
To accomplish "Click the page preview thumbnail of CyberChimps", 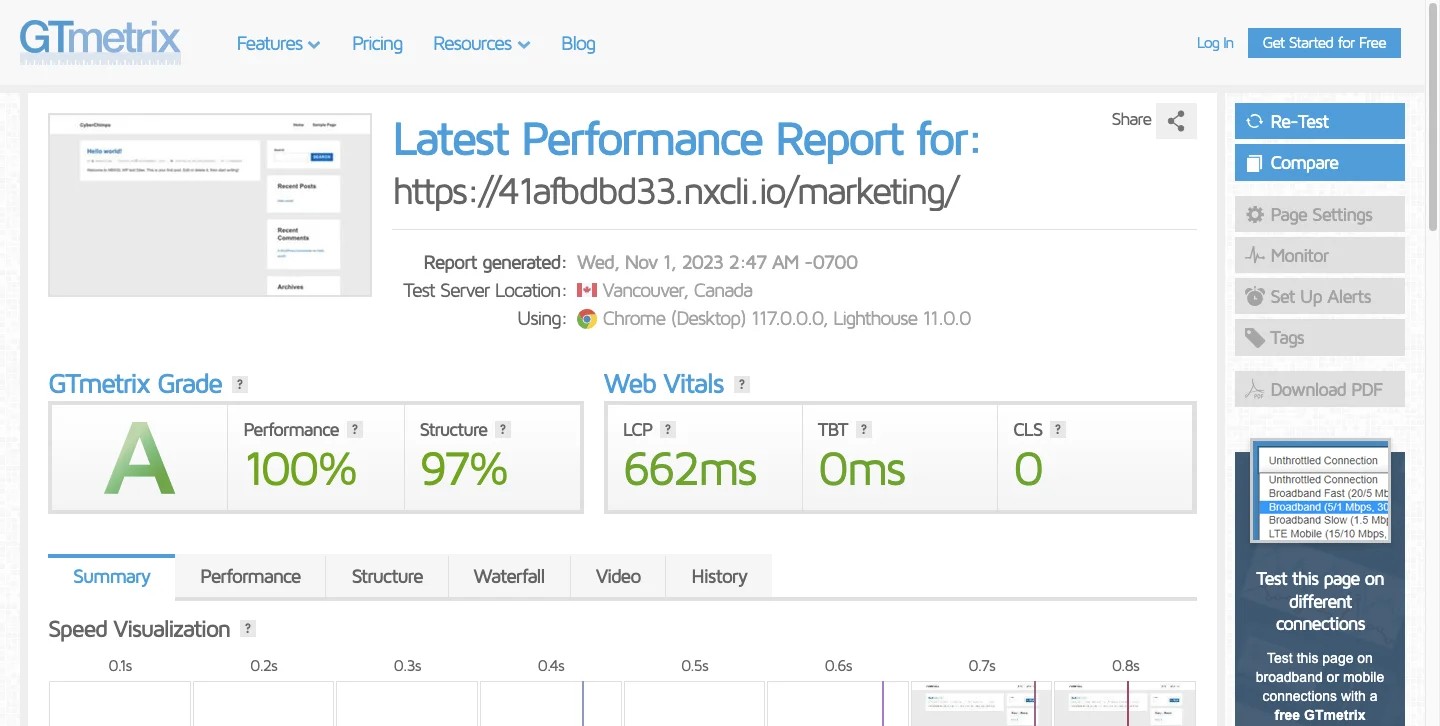I will 210,204.
